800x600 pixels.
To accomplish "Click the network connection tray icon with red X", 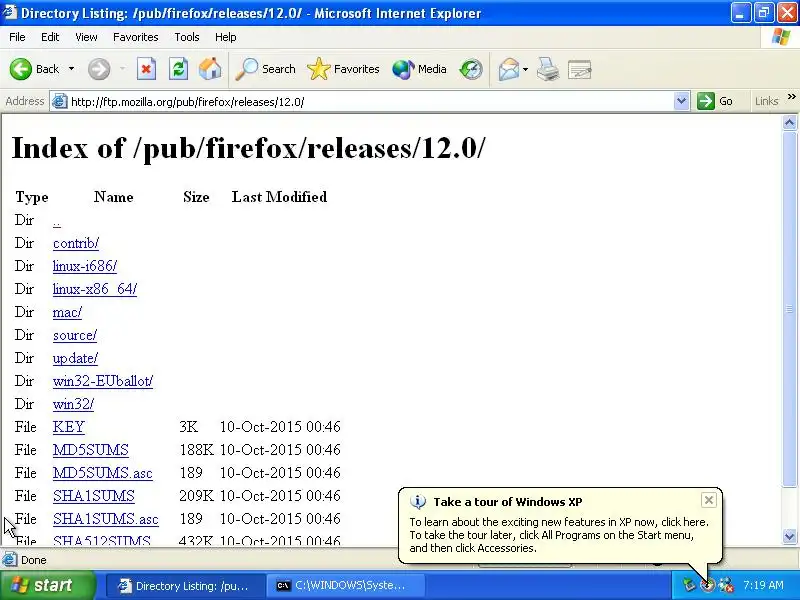I will 726,585.
